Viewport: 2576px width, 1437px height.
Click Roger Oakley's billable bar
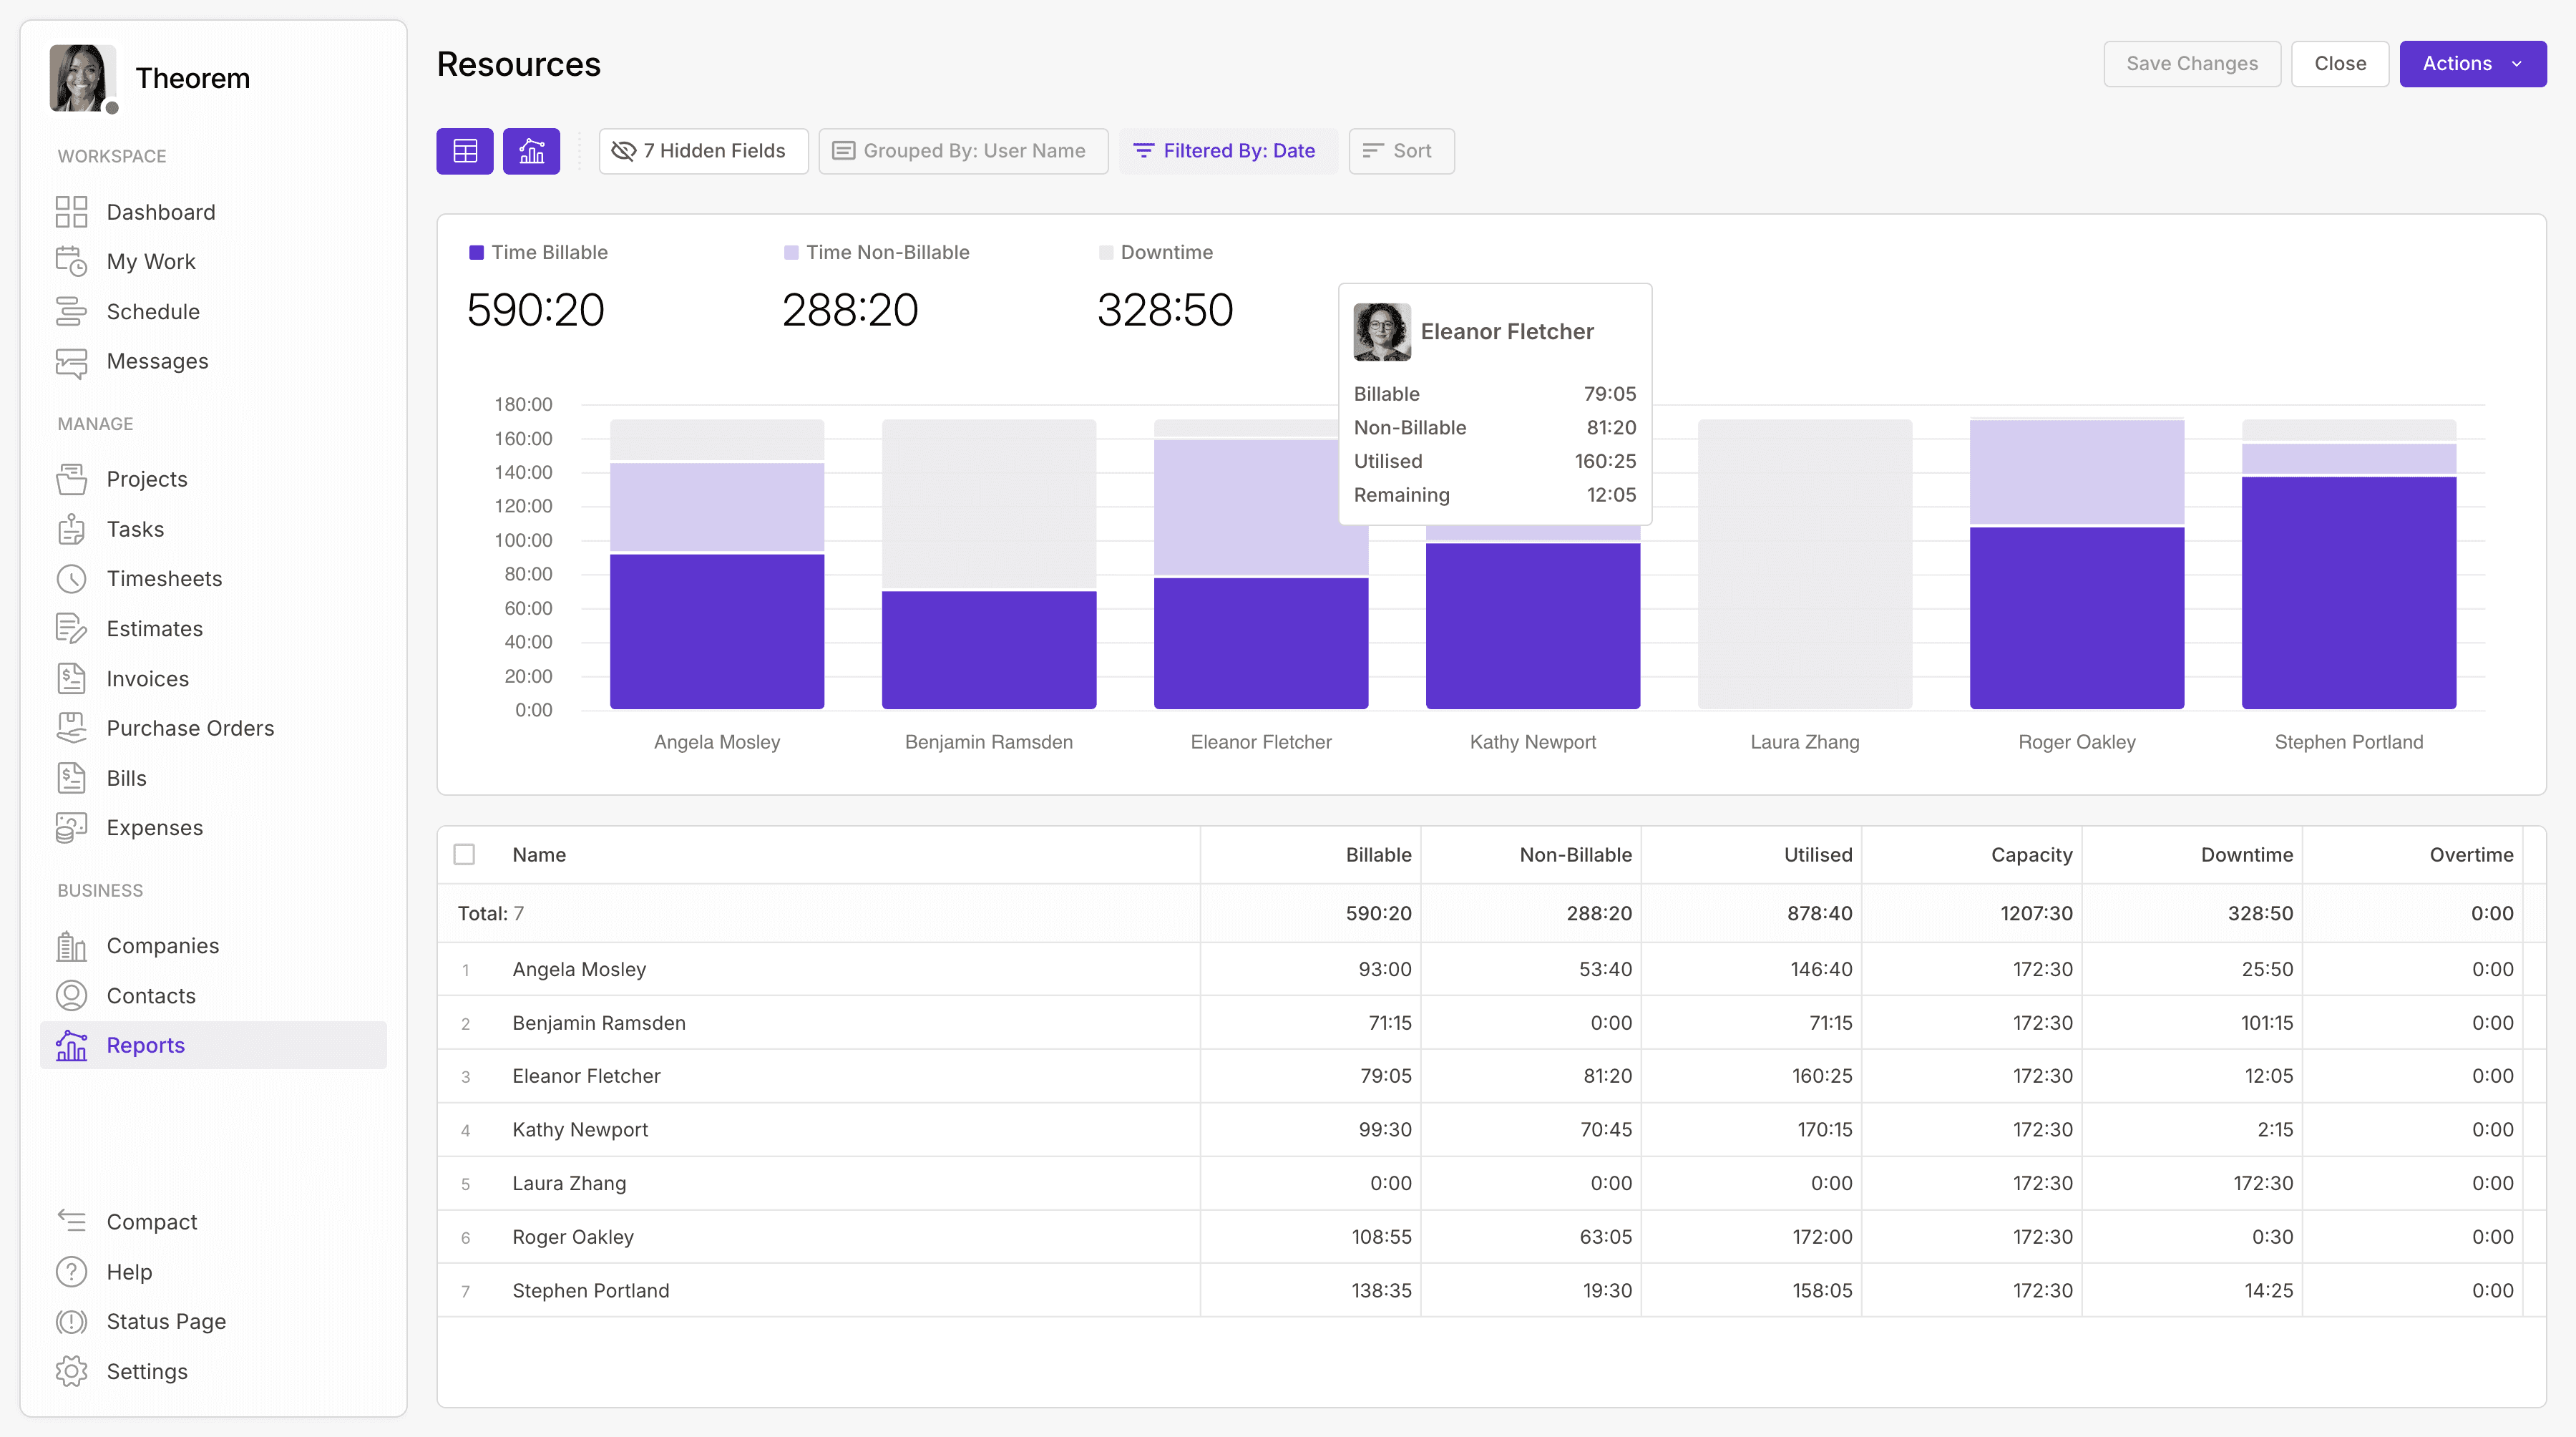click(2076, 618)
